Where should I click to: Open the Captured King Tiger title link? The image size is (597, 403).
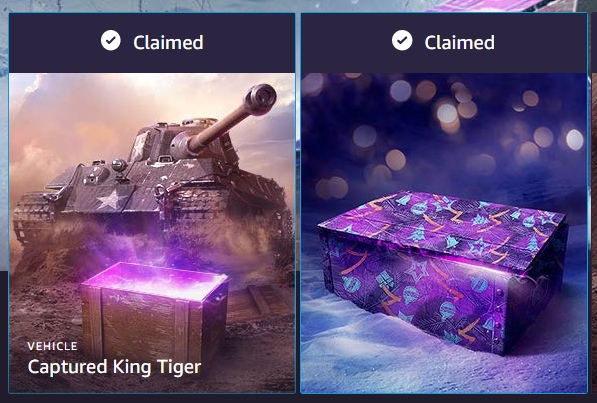[x=114, y=368]
